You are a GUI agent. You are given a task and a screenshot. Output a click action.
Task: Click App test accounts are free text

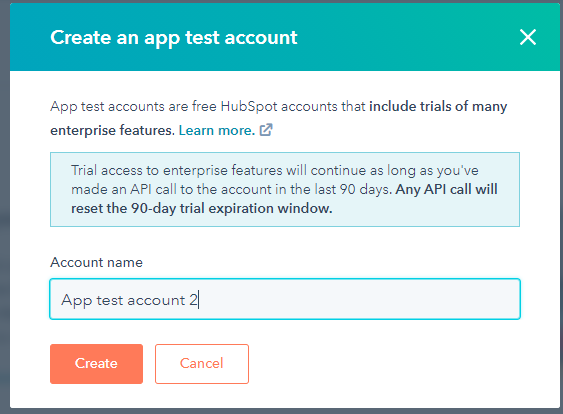click(x=134, y=107)
